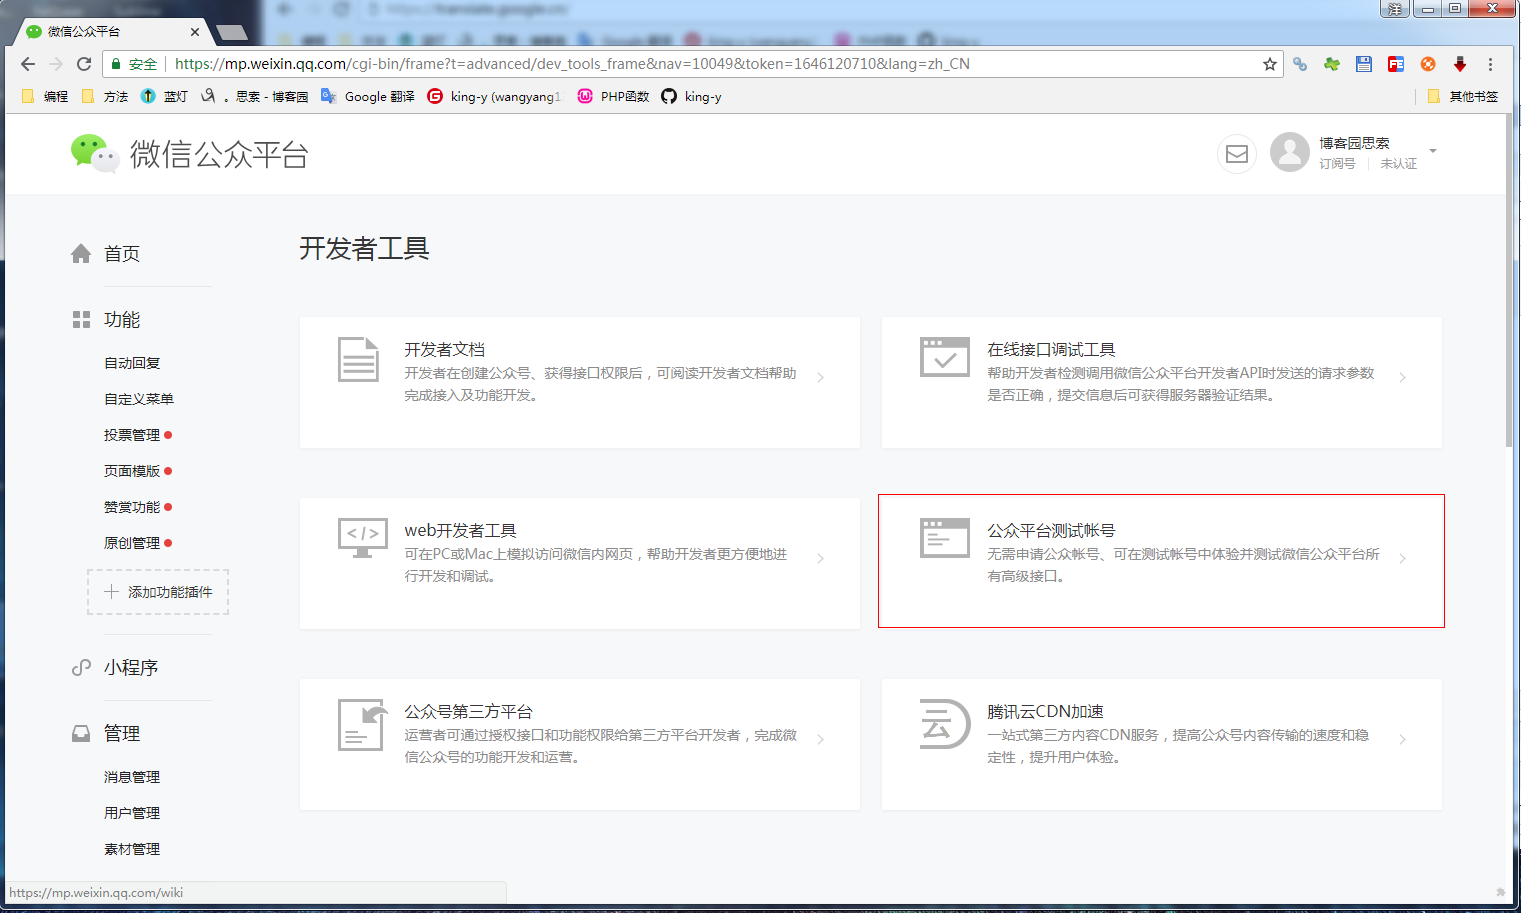The height and width of the screenshot is (913, 1521).
Task: Click the chevron on the 开发者文档 card
Action: tap(820, 378)
